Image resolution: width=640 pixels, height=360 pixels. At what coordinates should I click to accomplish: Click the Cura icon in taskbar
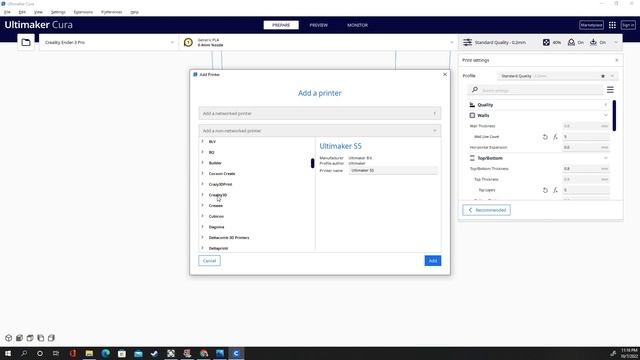(236, 353)
